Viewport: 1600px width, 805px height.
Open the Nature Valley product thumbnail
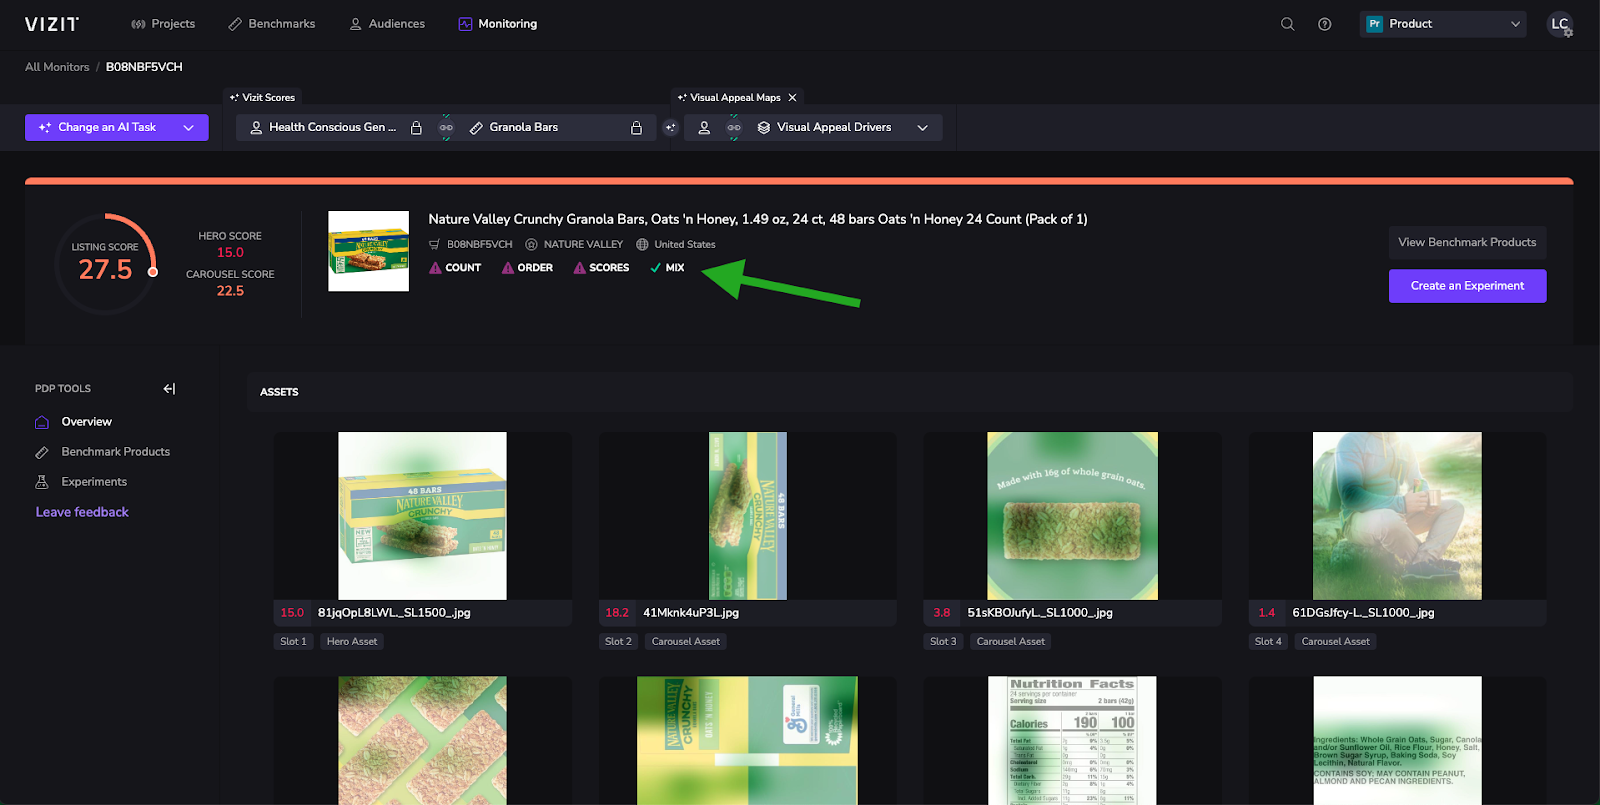(x=369, y=251)
